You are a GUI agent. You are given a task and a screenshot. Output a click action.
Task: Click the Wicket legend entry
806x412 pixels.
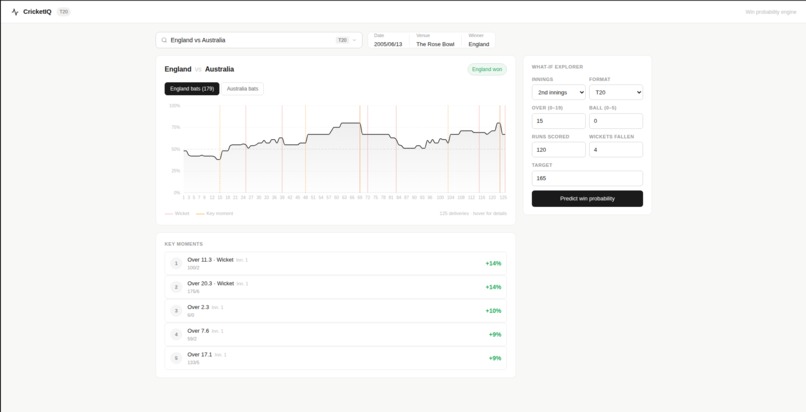(x=177, y=213)
